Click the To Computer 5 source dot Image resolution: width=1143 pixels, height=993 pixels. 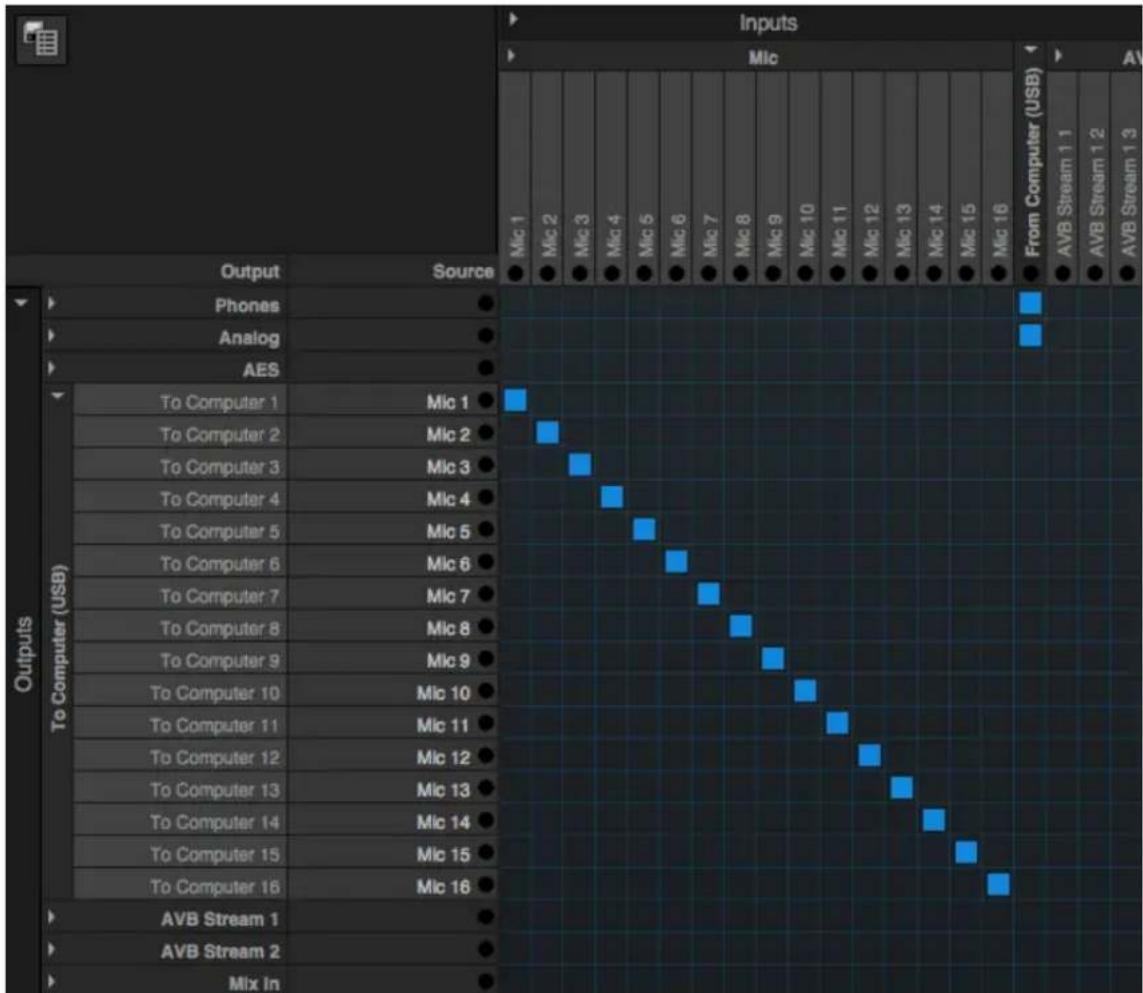click(x=485, y=529)
